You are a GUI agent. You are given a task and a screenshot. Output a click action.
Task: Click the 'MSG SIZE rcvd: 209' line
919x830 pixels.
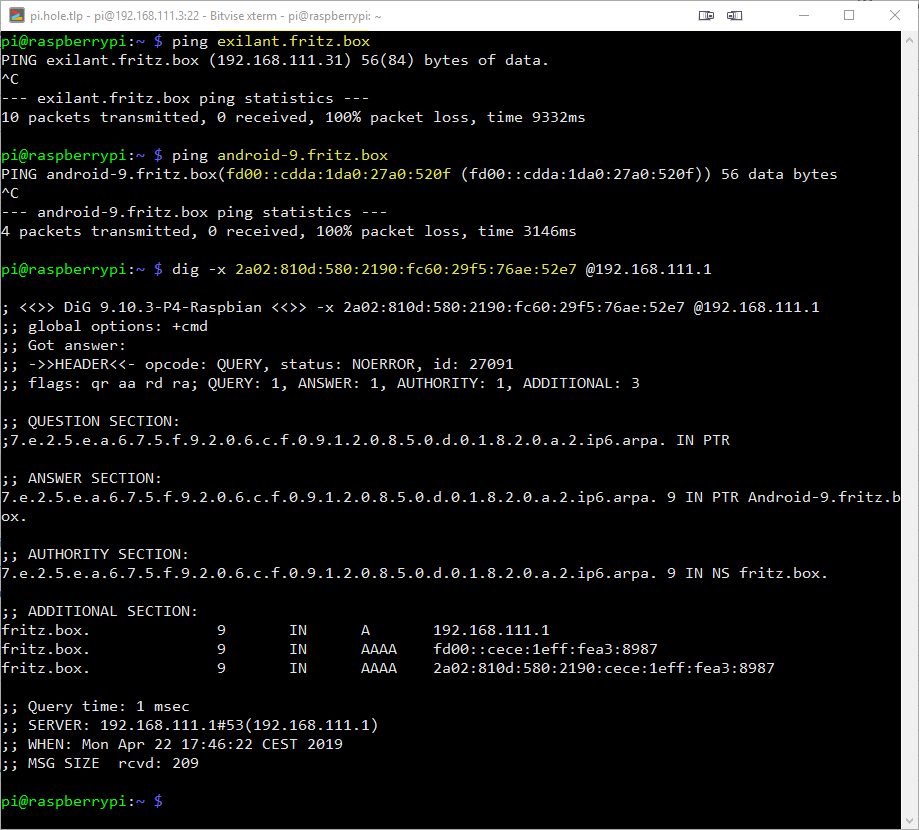coord(100,763)
